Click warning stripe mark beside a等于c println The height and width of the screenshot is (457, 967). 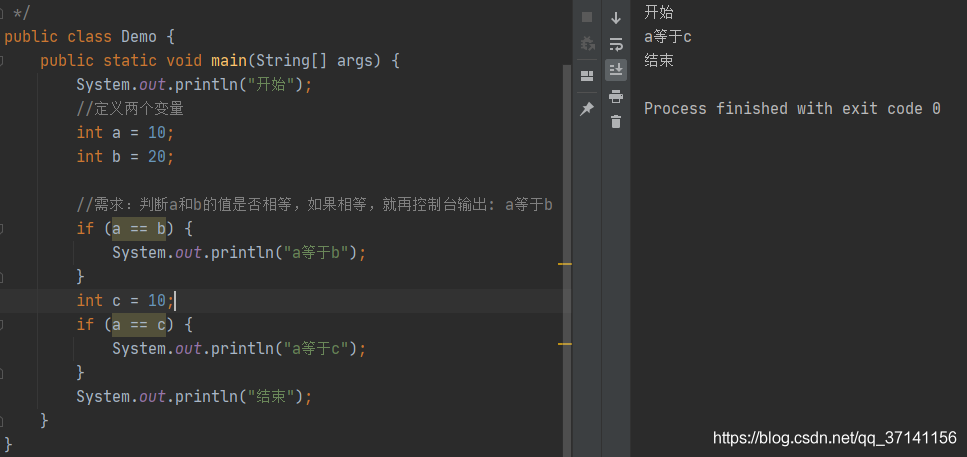[565, 344]
